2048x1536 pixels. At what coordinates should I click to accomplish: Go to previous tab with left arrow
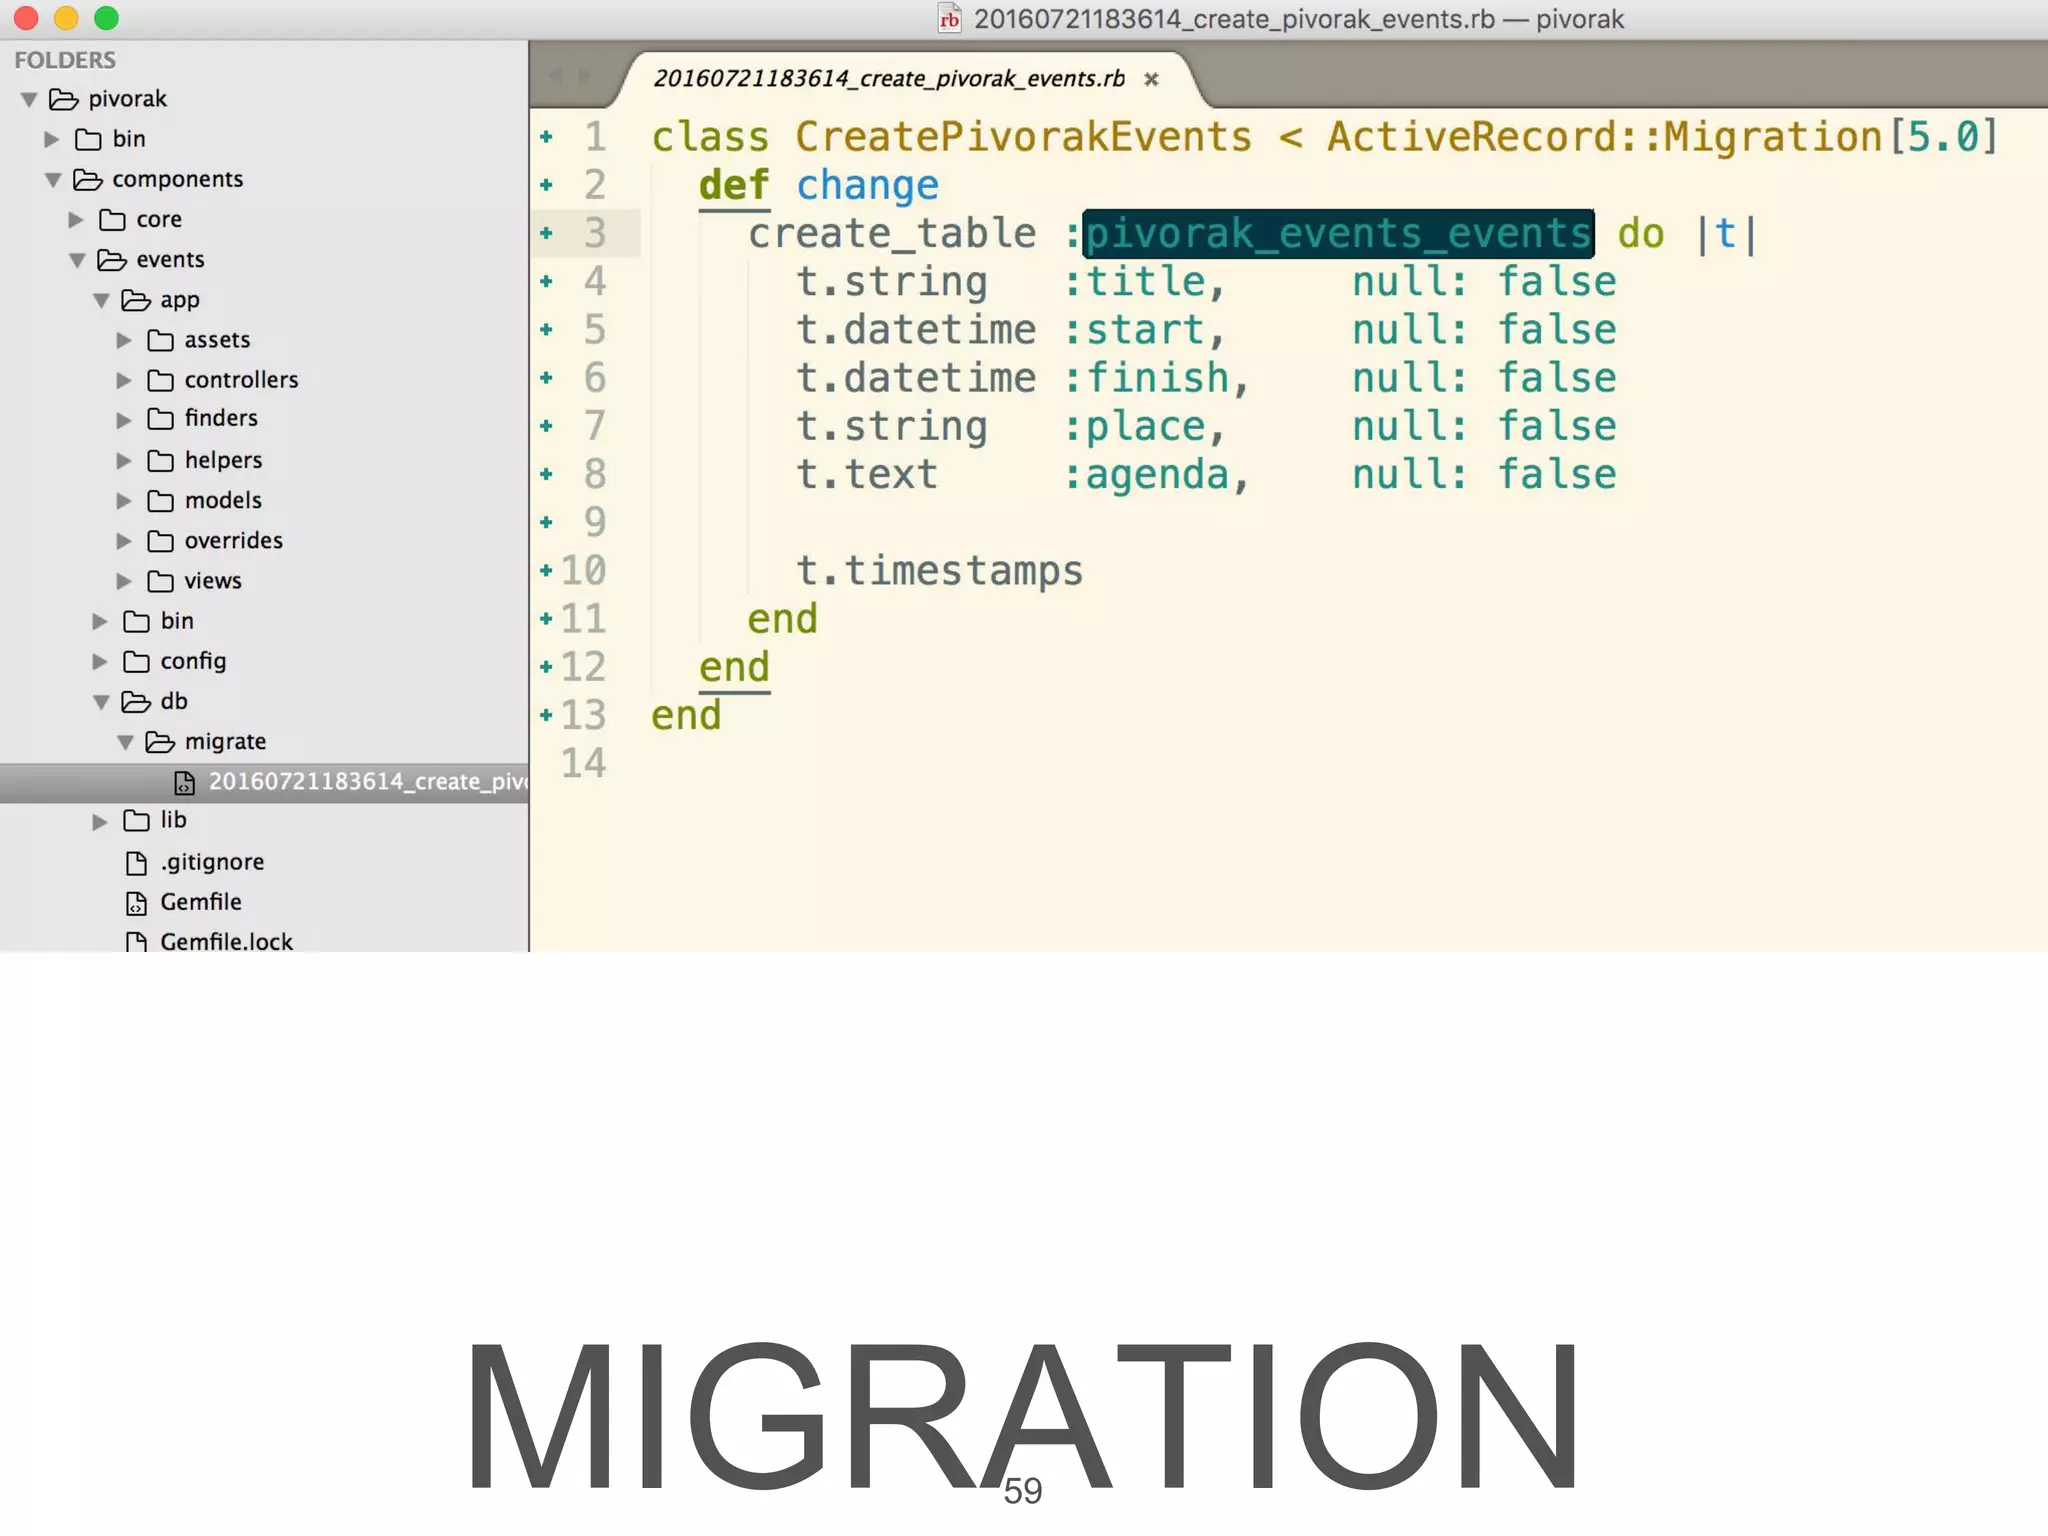(556, 76)
